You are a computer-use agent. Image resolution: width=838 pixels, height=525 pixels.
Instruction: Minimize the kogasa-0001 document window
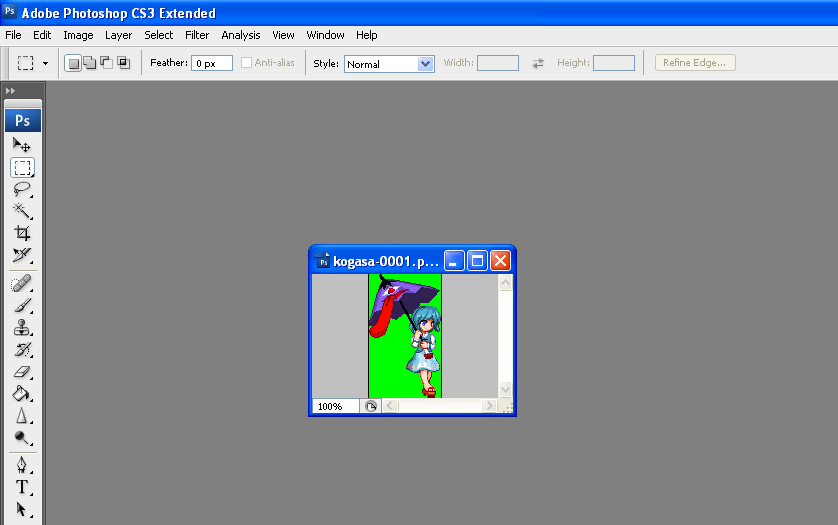454,261
